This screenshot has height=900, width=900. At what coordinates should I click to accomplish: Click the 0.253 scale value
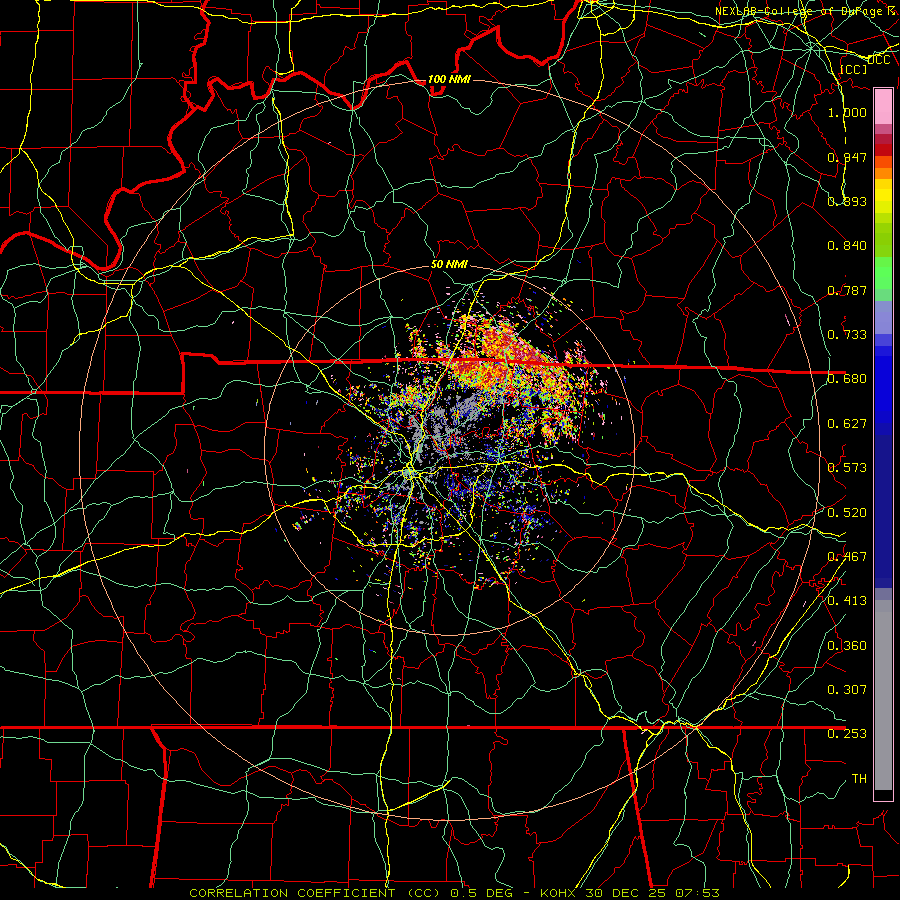tap(847, 734)
